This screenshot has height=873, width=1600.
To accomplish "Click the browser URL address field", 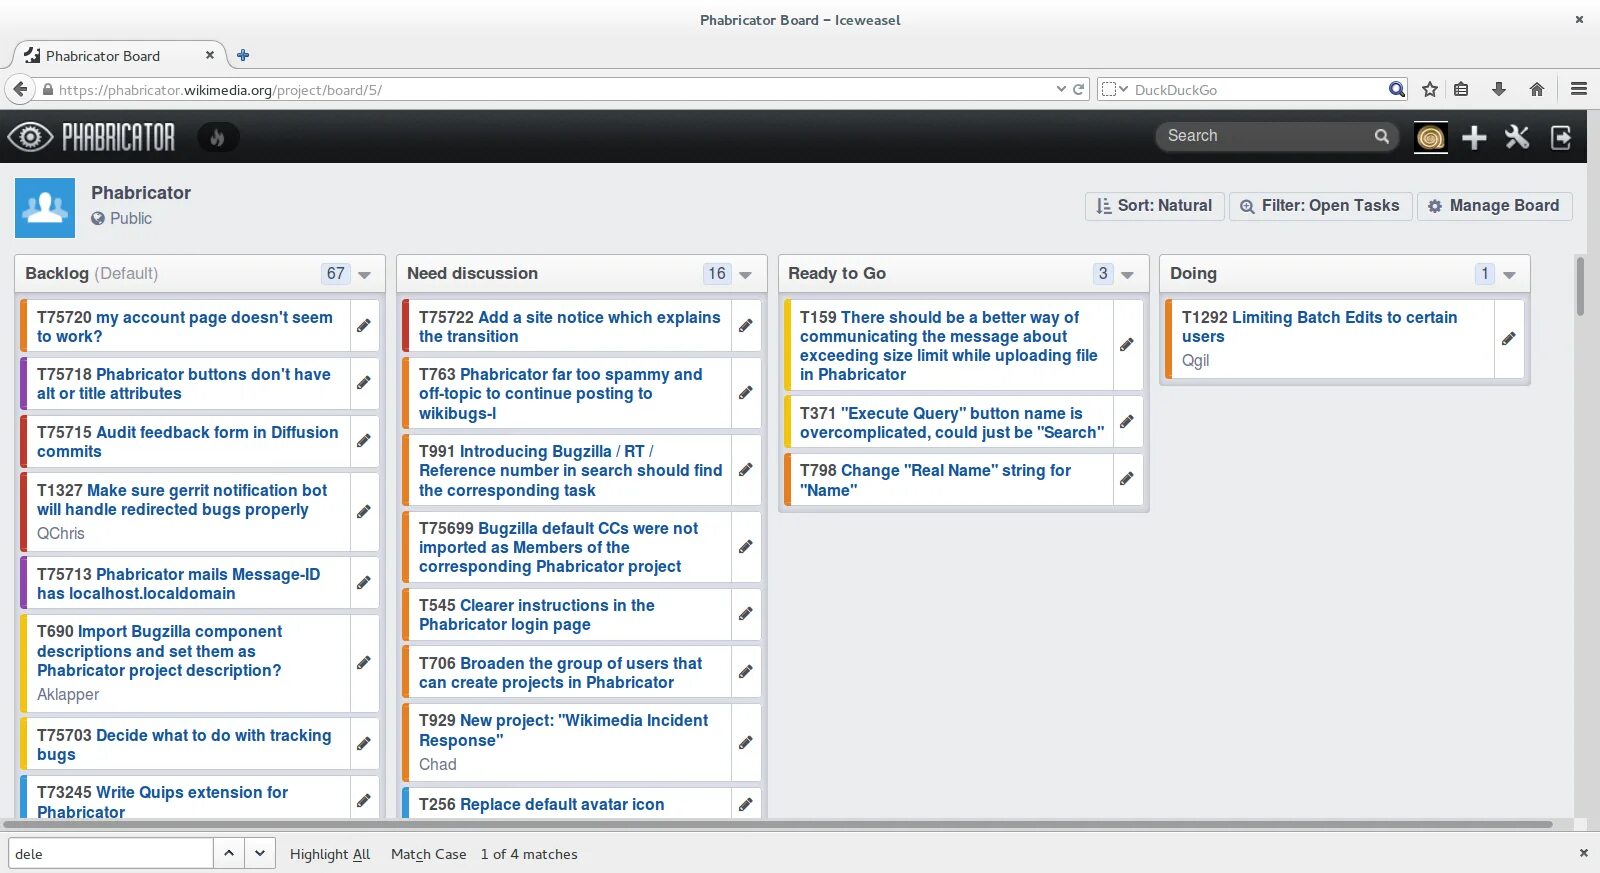I will click(x=548, y=89).
